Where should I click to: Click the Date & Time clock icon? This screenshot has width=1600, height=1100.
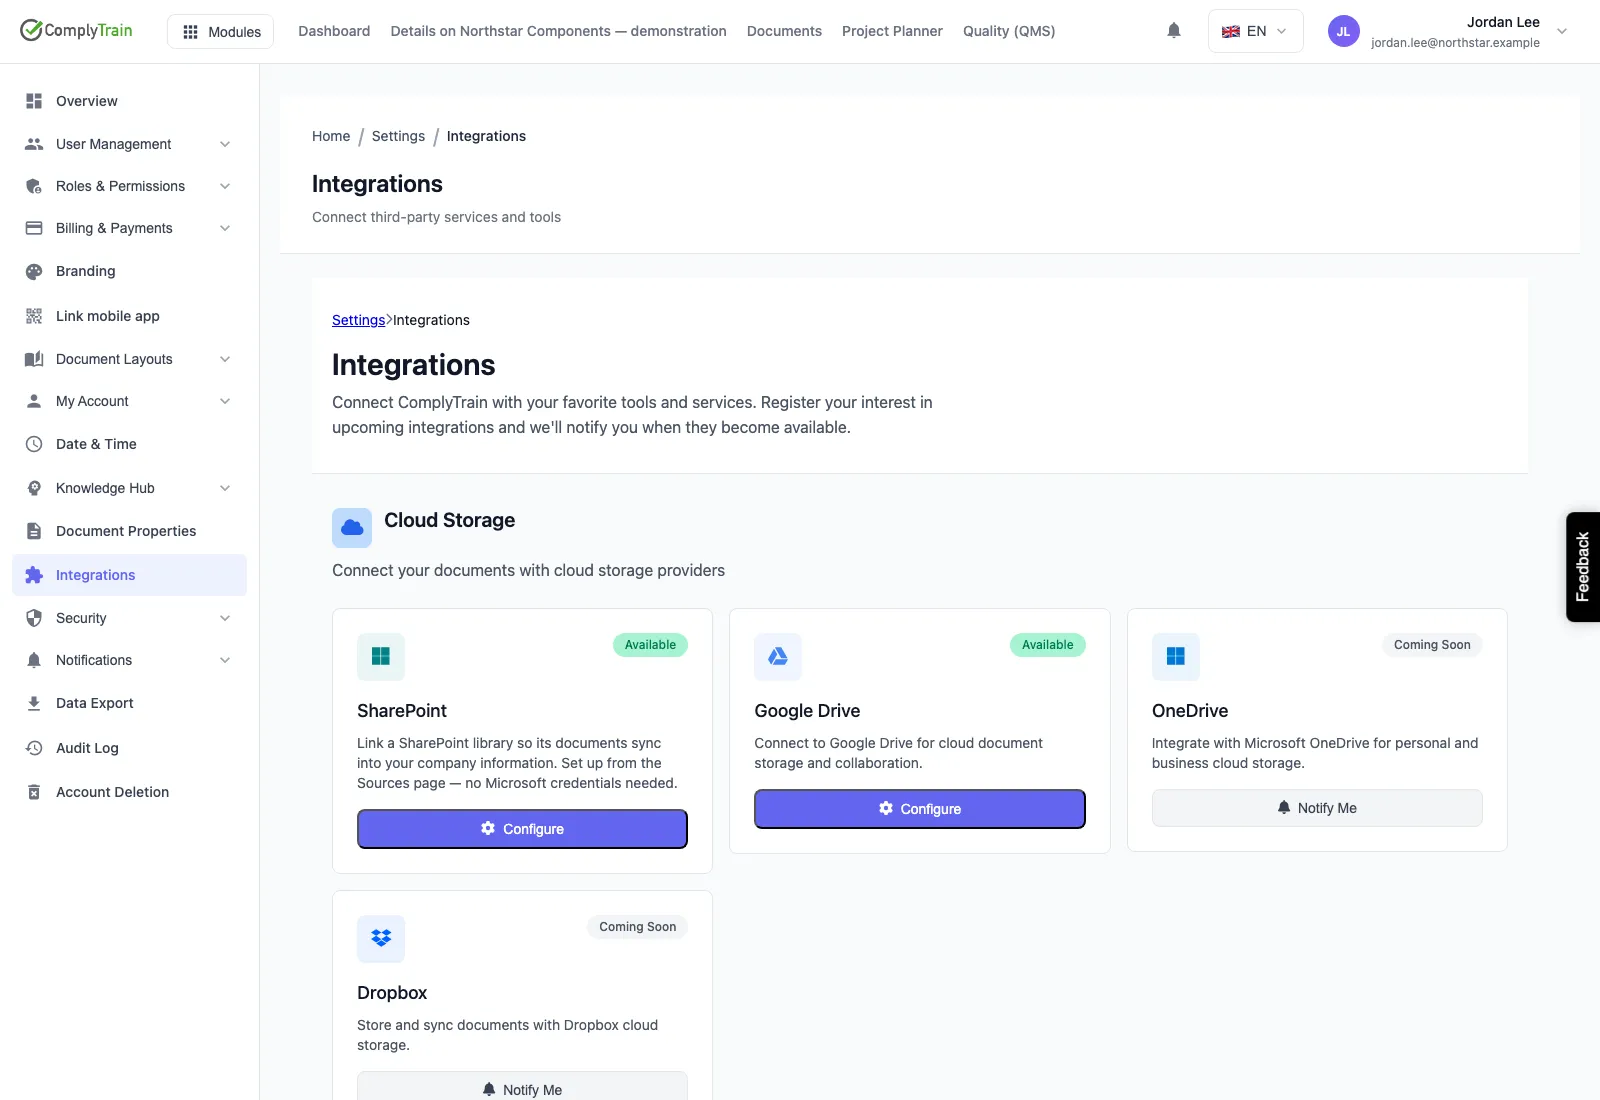[34, 444]
